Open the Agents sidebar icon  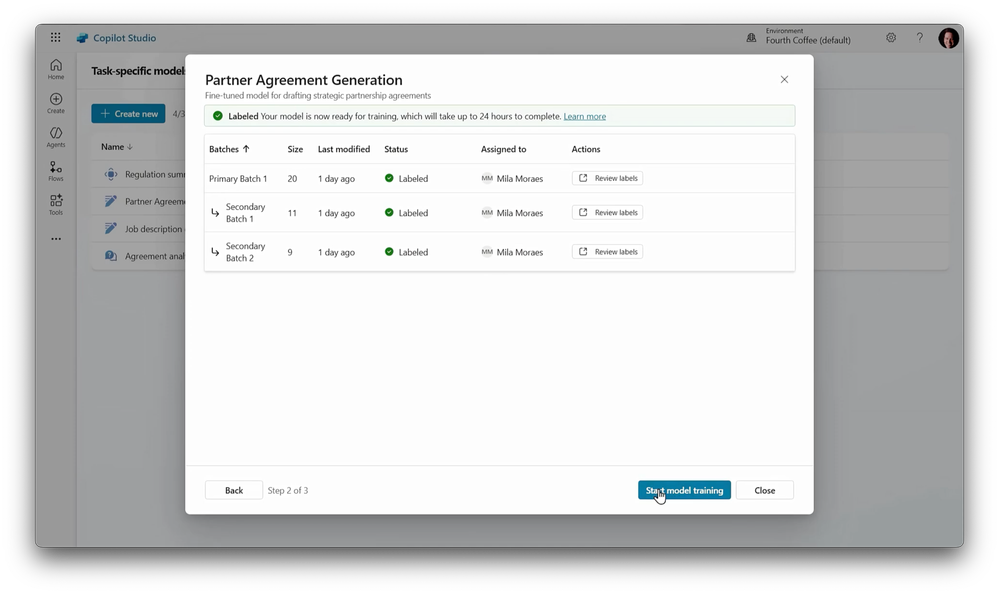click(56, 137)
